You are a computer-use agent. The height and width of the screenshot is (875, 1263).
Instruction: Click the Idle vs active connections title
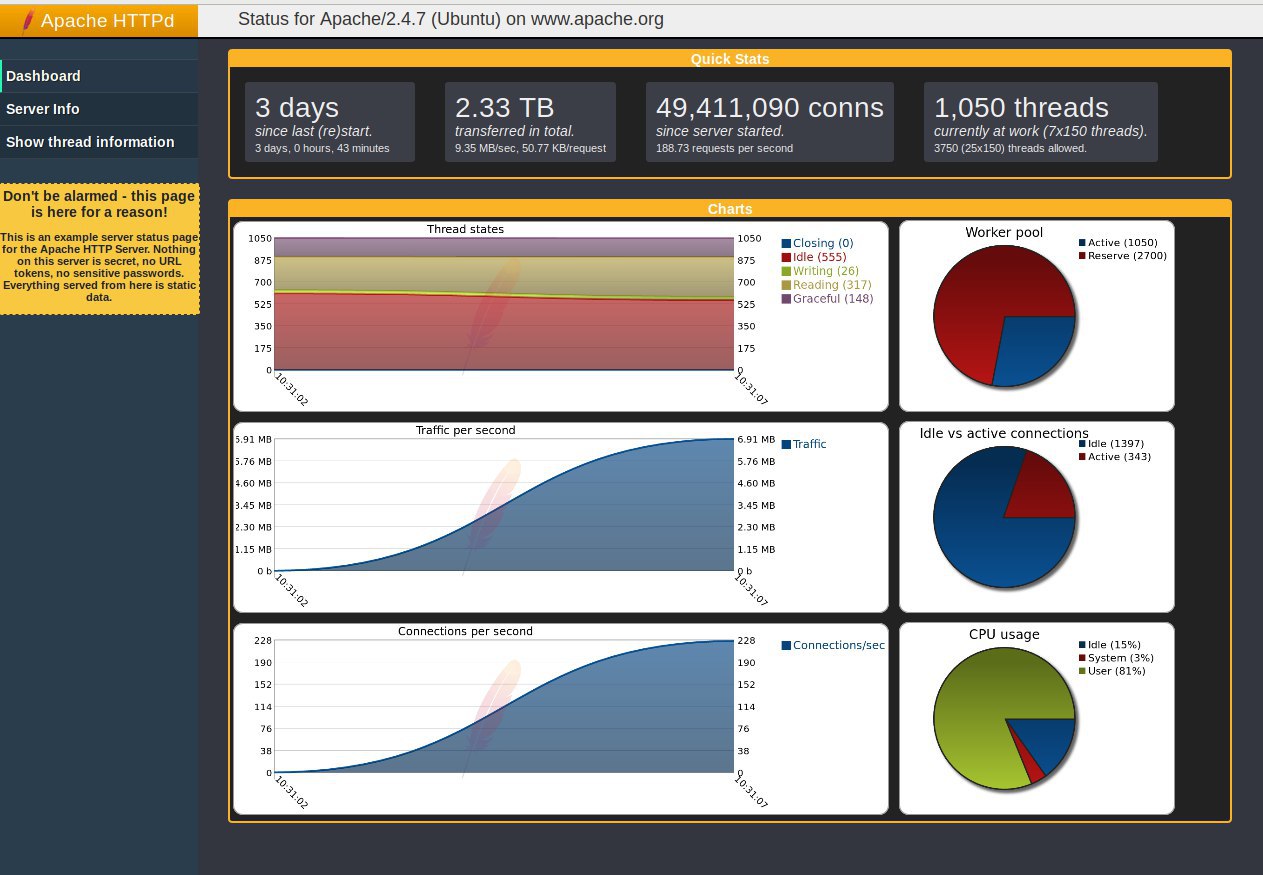coord(1004,433)
